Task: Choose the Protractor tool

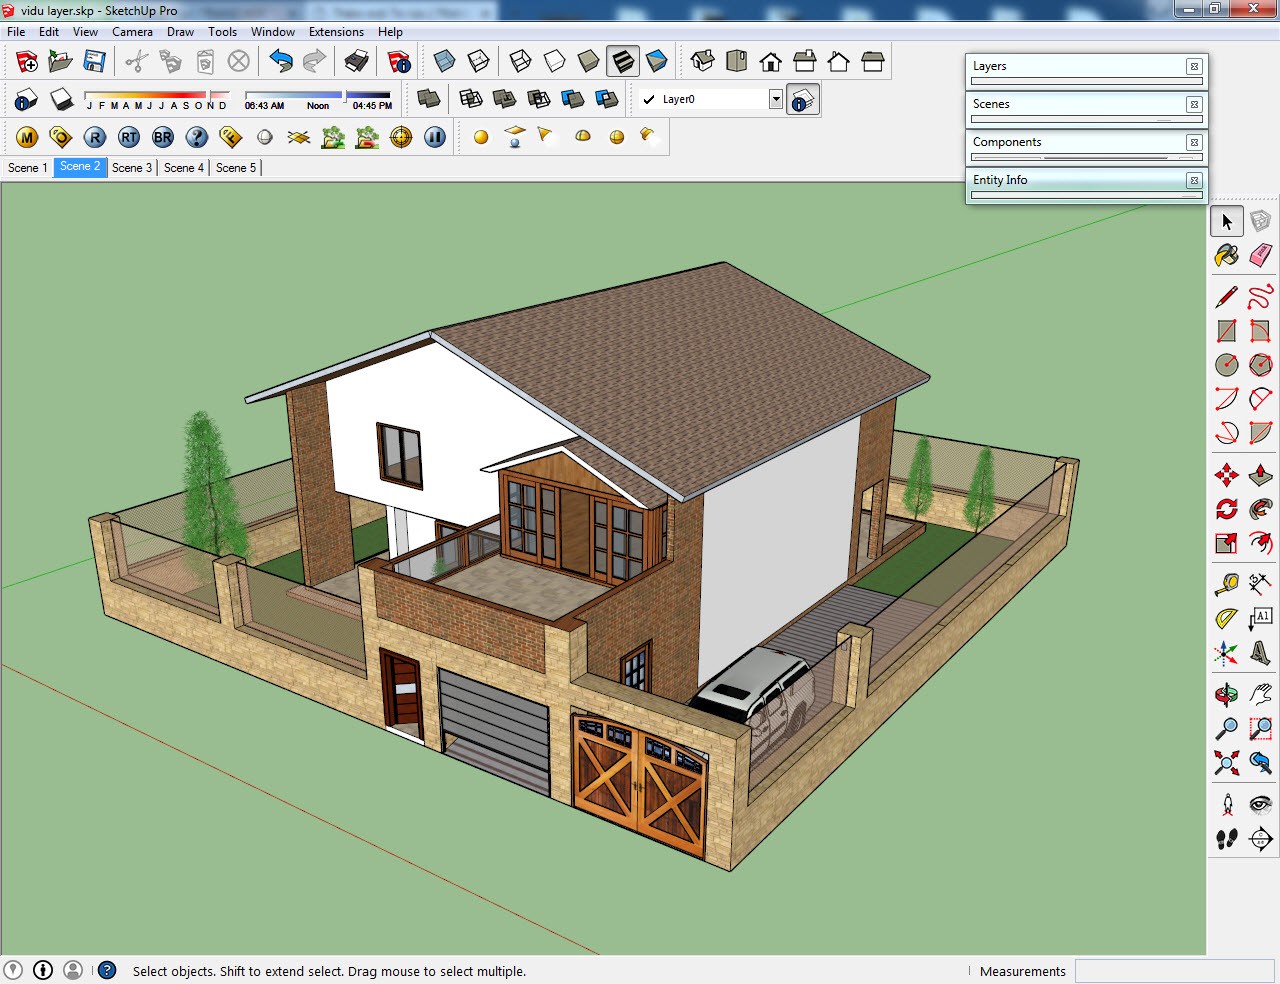Action: pyautogui.click(x=1227, y=619)
